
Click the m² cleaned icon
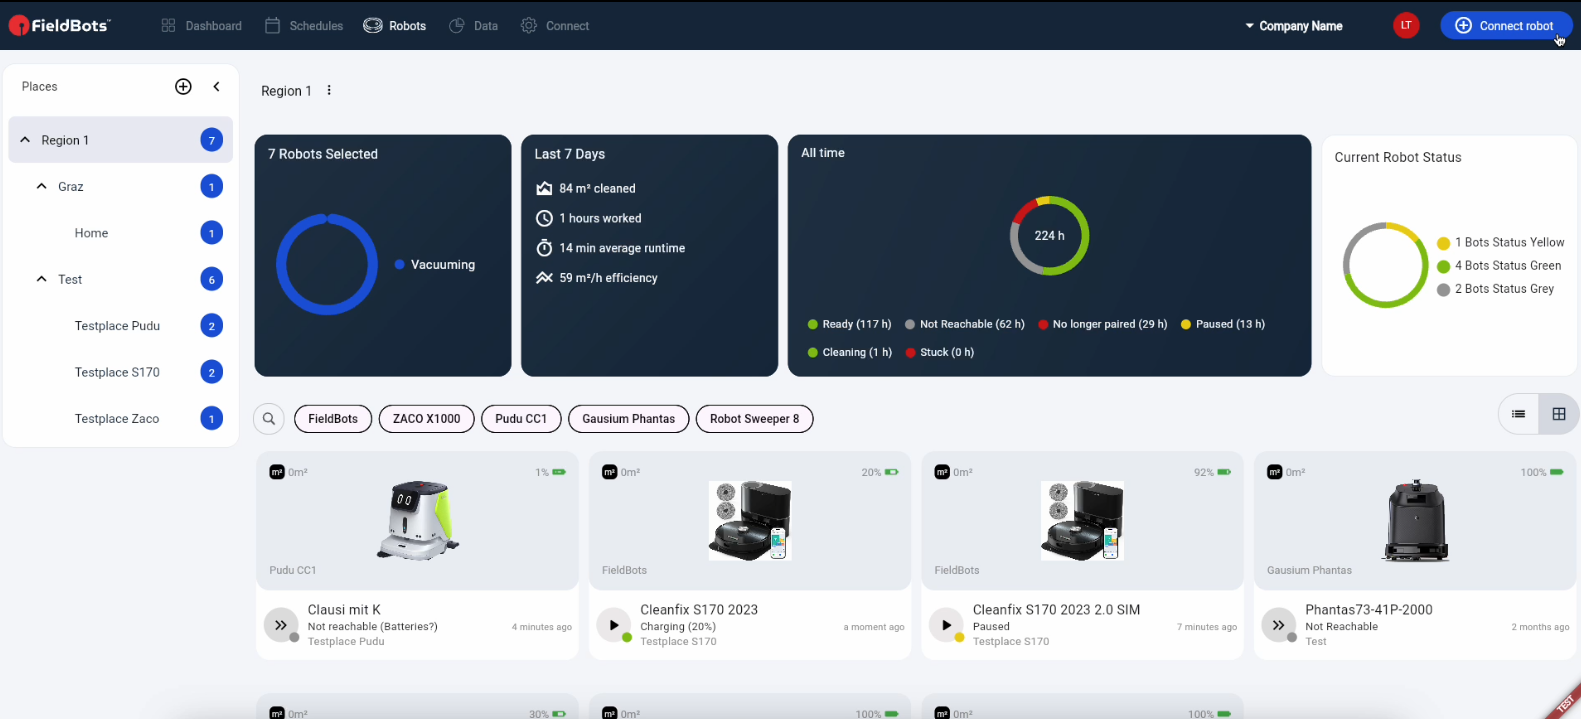(x=544, y=188)
